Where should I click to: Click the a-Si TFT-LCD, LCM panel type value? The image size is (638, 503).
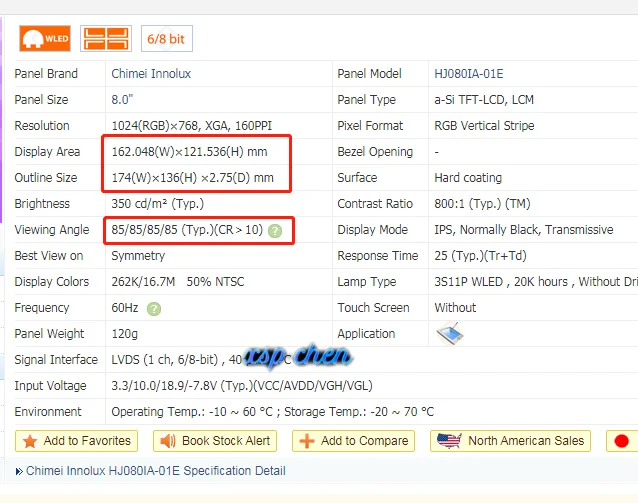click(484, 100)
